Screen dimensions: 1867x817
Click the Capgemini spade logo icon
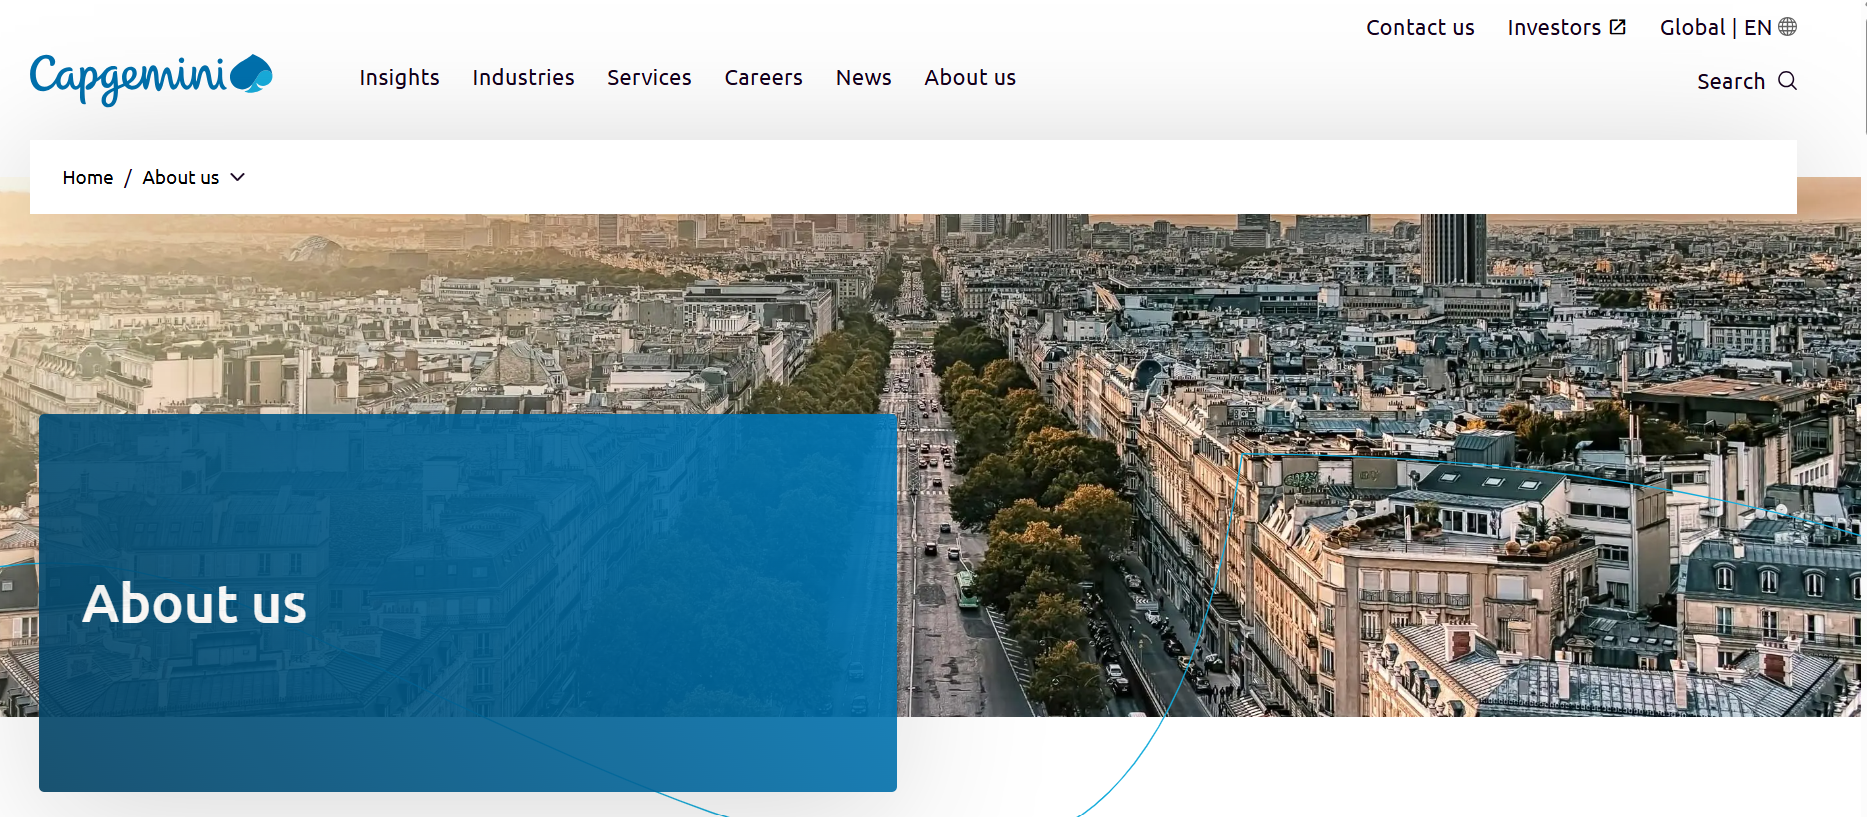pyautogui.click(x=251, y=74)
